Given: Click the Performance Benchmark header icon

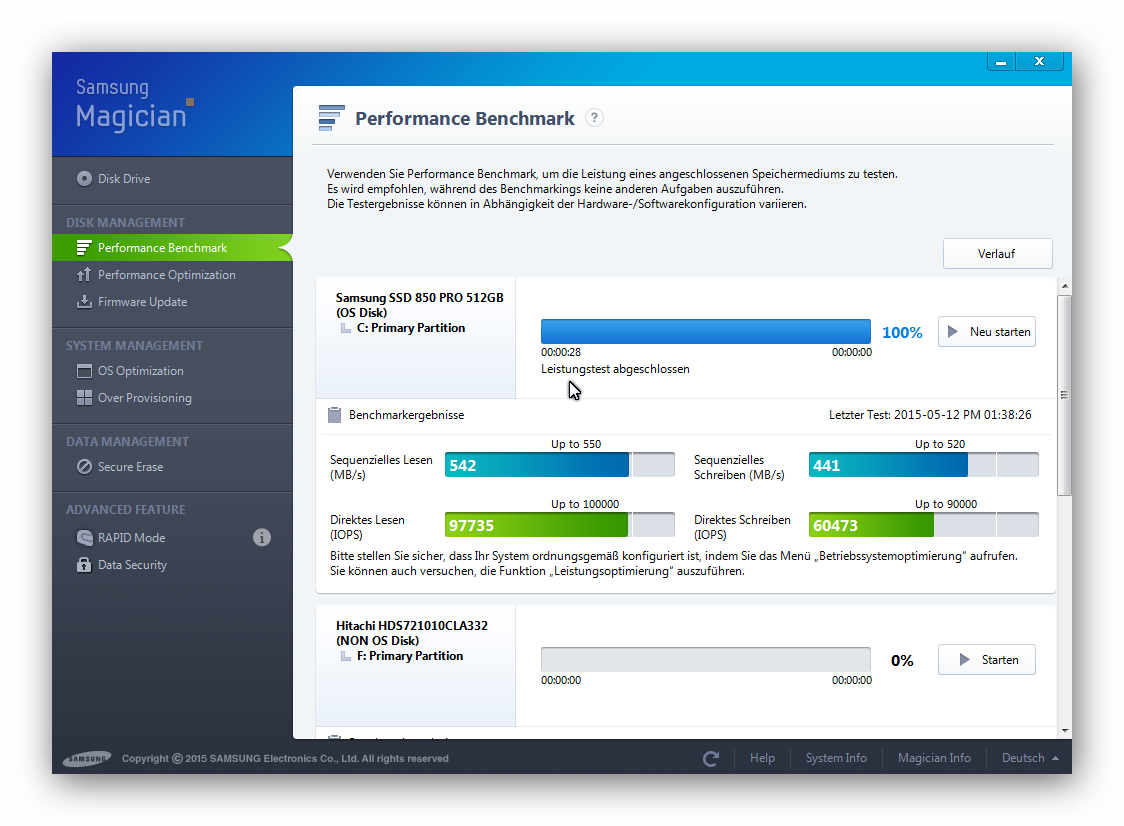Looking at the screenshot, I should pyautogui.click(x=331, y=118).
